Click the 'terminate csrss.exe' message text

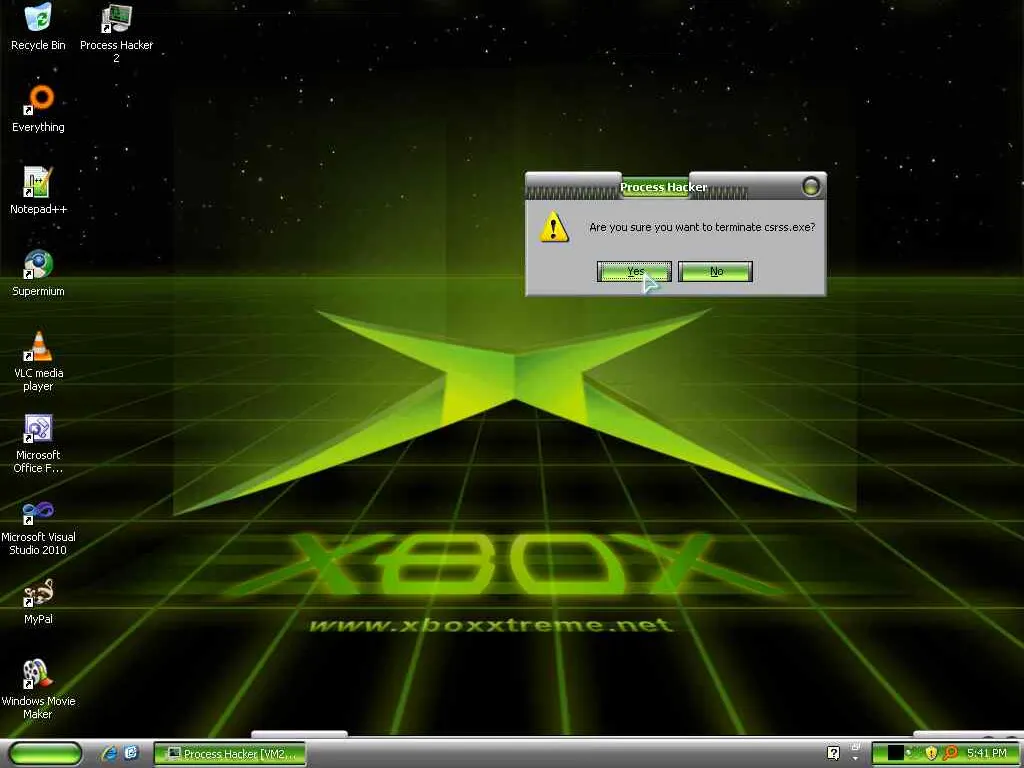702,227
